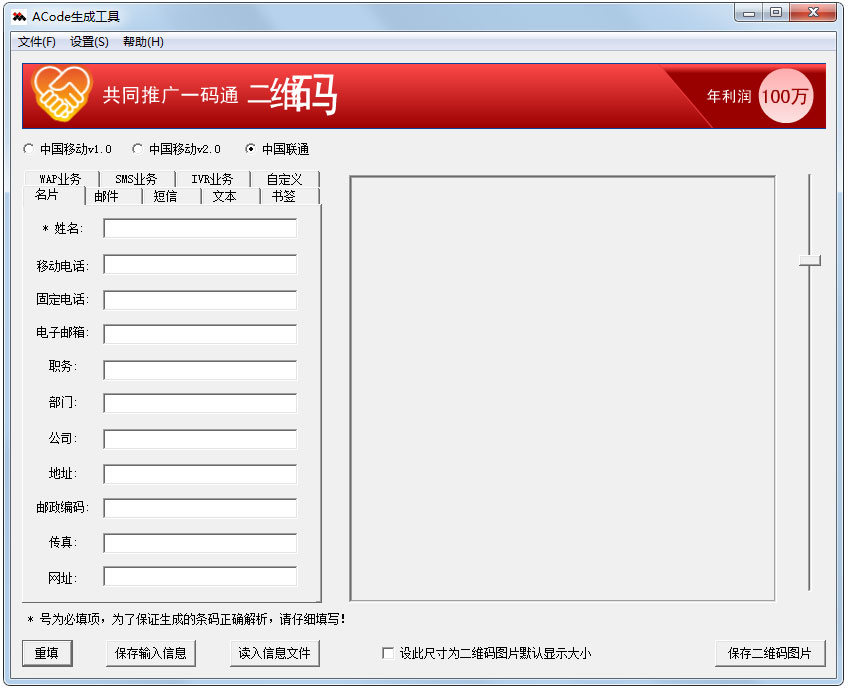Focus the 传真 input field
This screenshot has height=690, width=848.
point(200,543)
